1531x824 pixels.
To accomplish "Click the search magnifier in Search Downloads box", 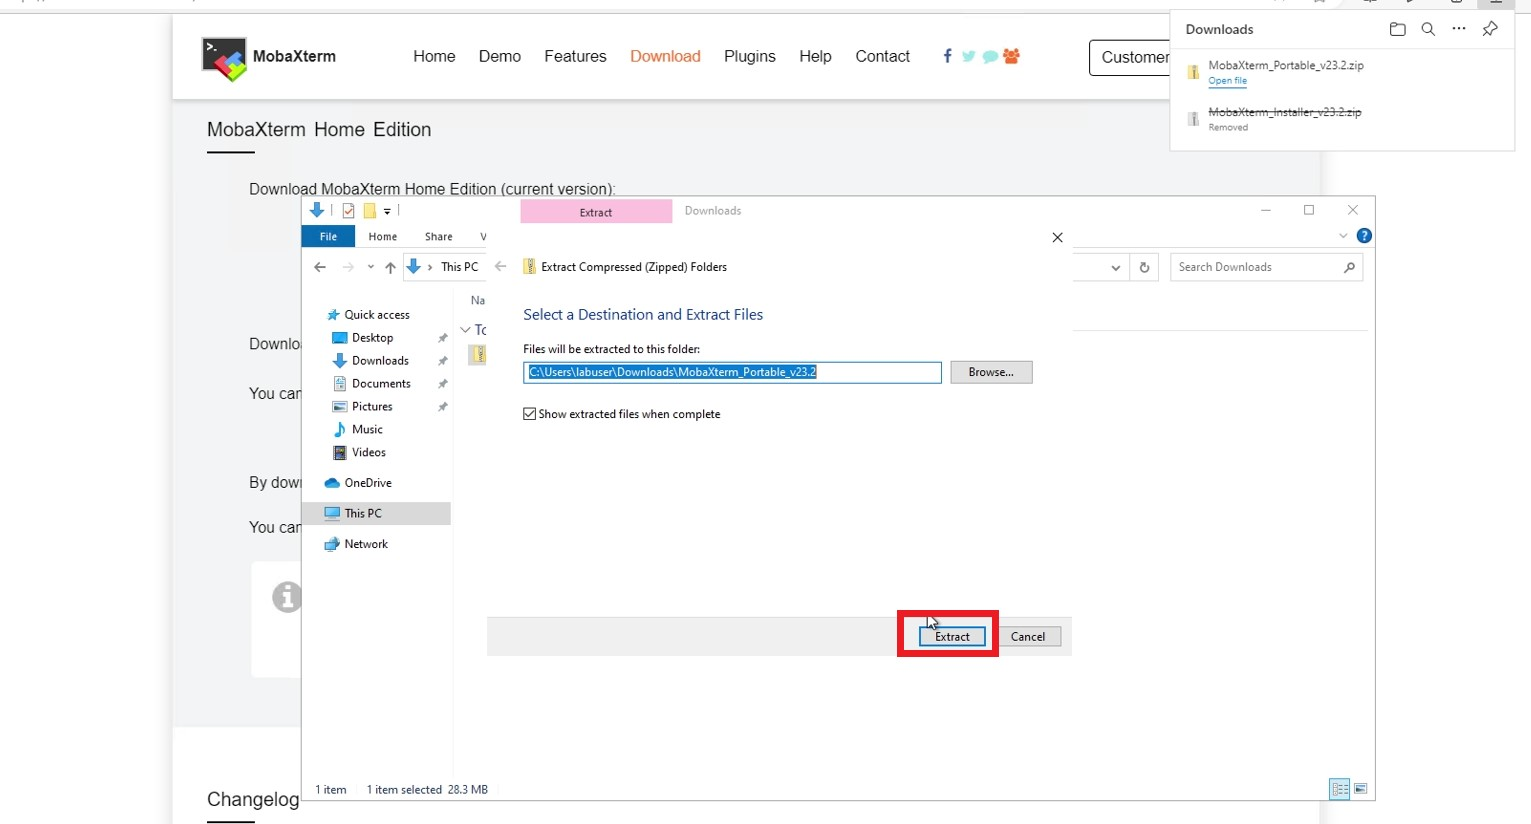I will click(x=1349, y=267).
